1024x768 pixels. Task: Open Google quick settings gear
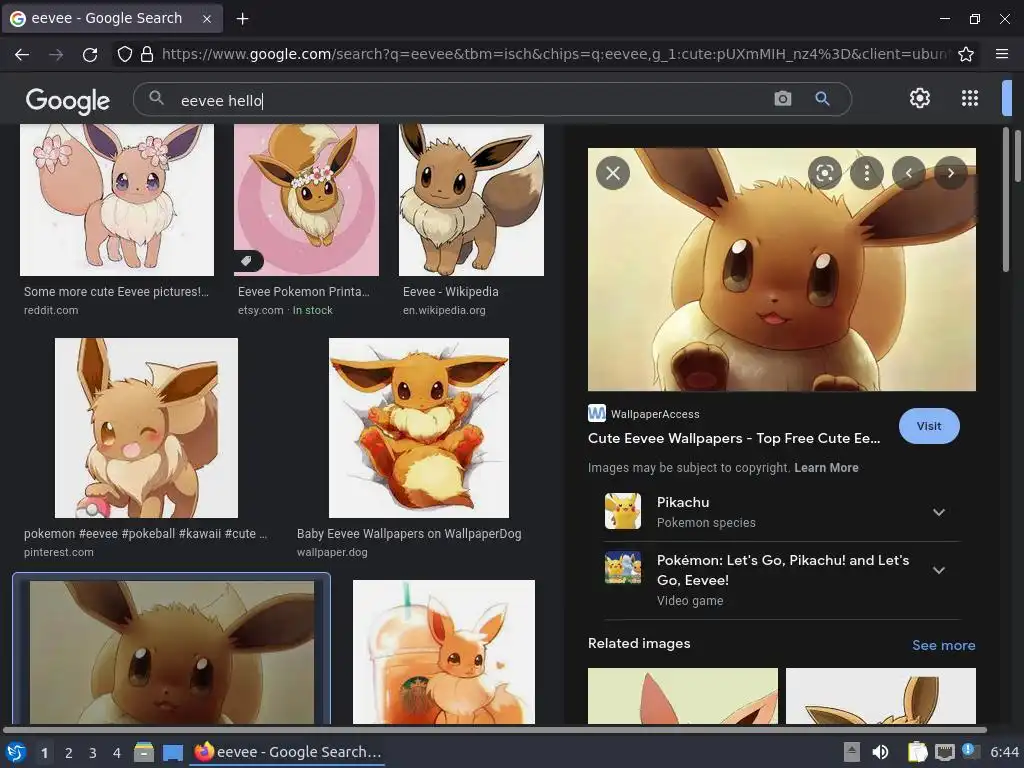point(920,98)
